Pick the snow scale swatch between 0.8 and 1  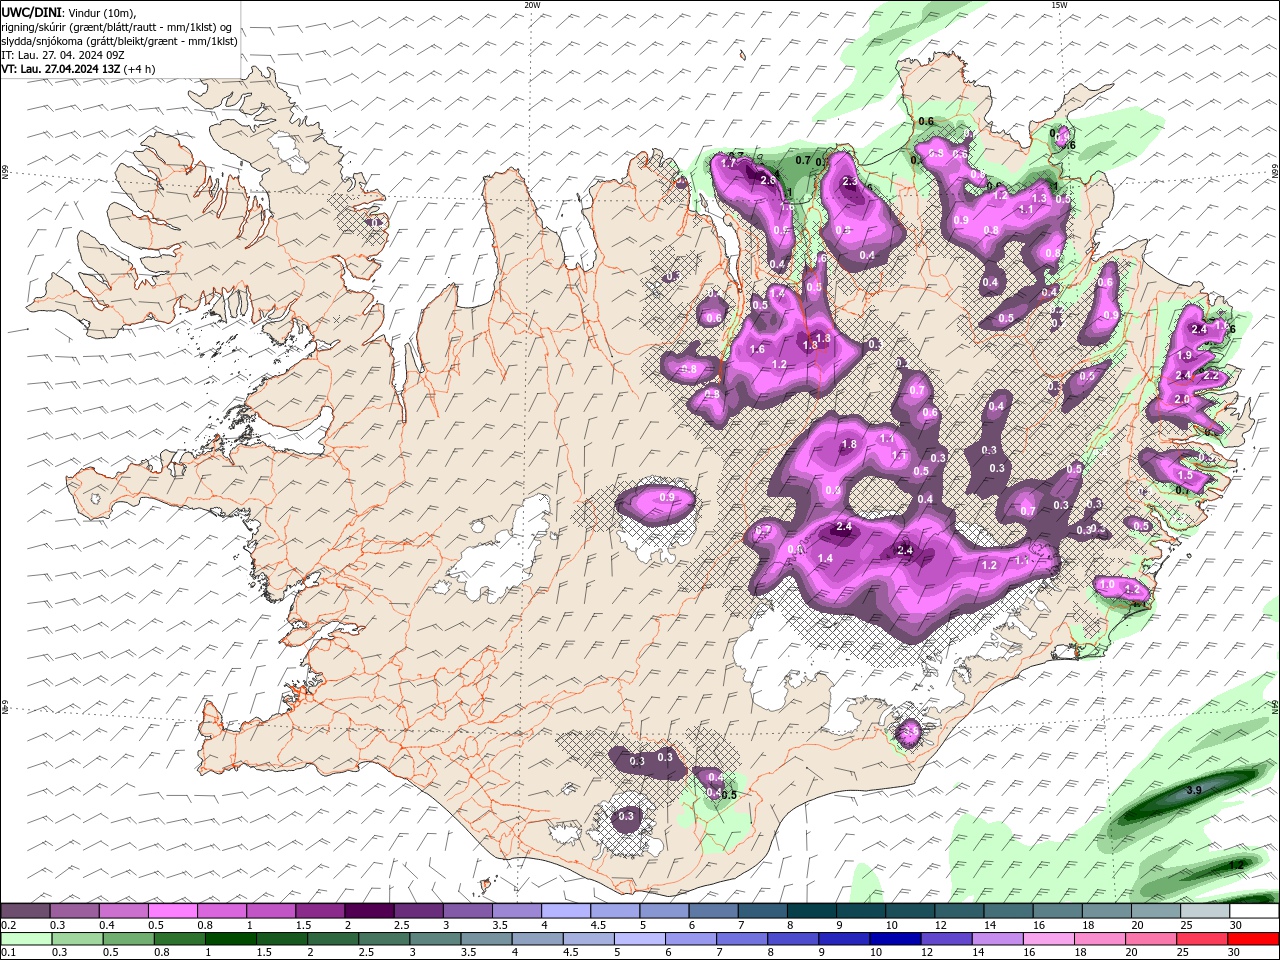(x=222, y=911)
